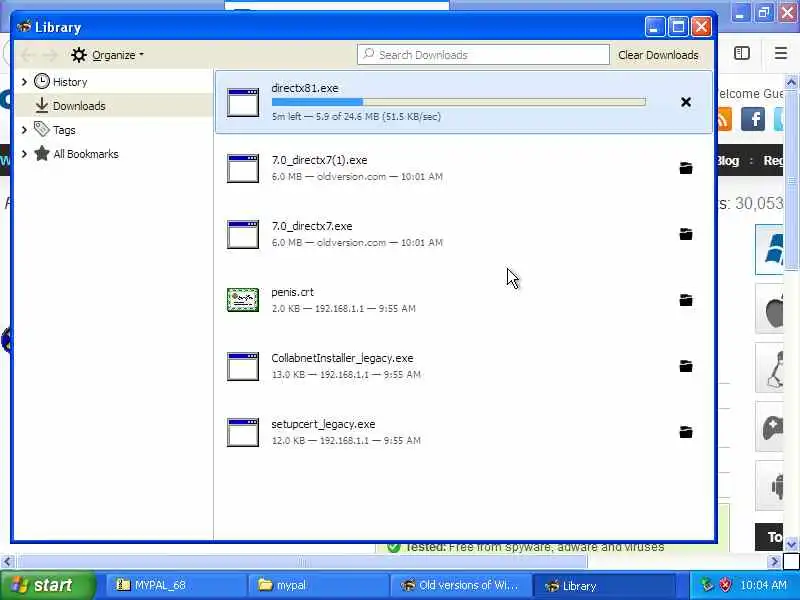This screenshot has width=800, height=600.
Task: Click the file name directx81.exe
Action: click(x=305, y=88)
